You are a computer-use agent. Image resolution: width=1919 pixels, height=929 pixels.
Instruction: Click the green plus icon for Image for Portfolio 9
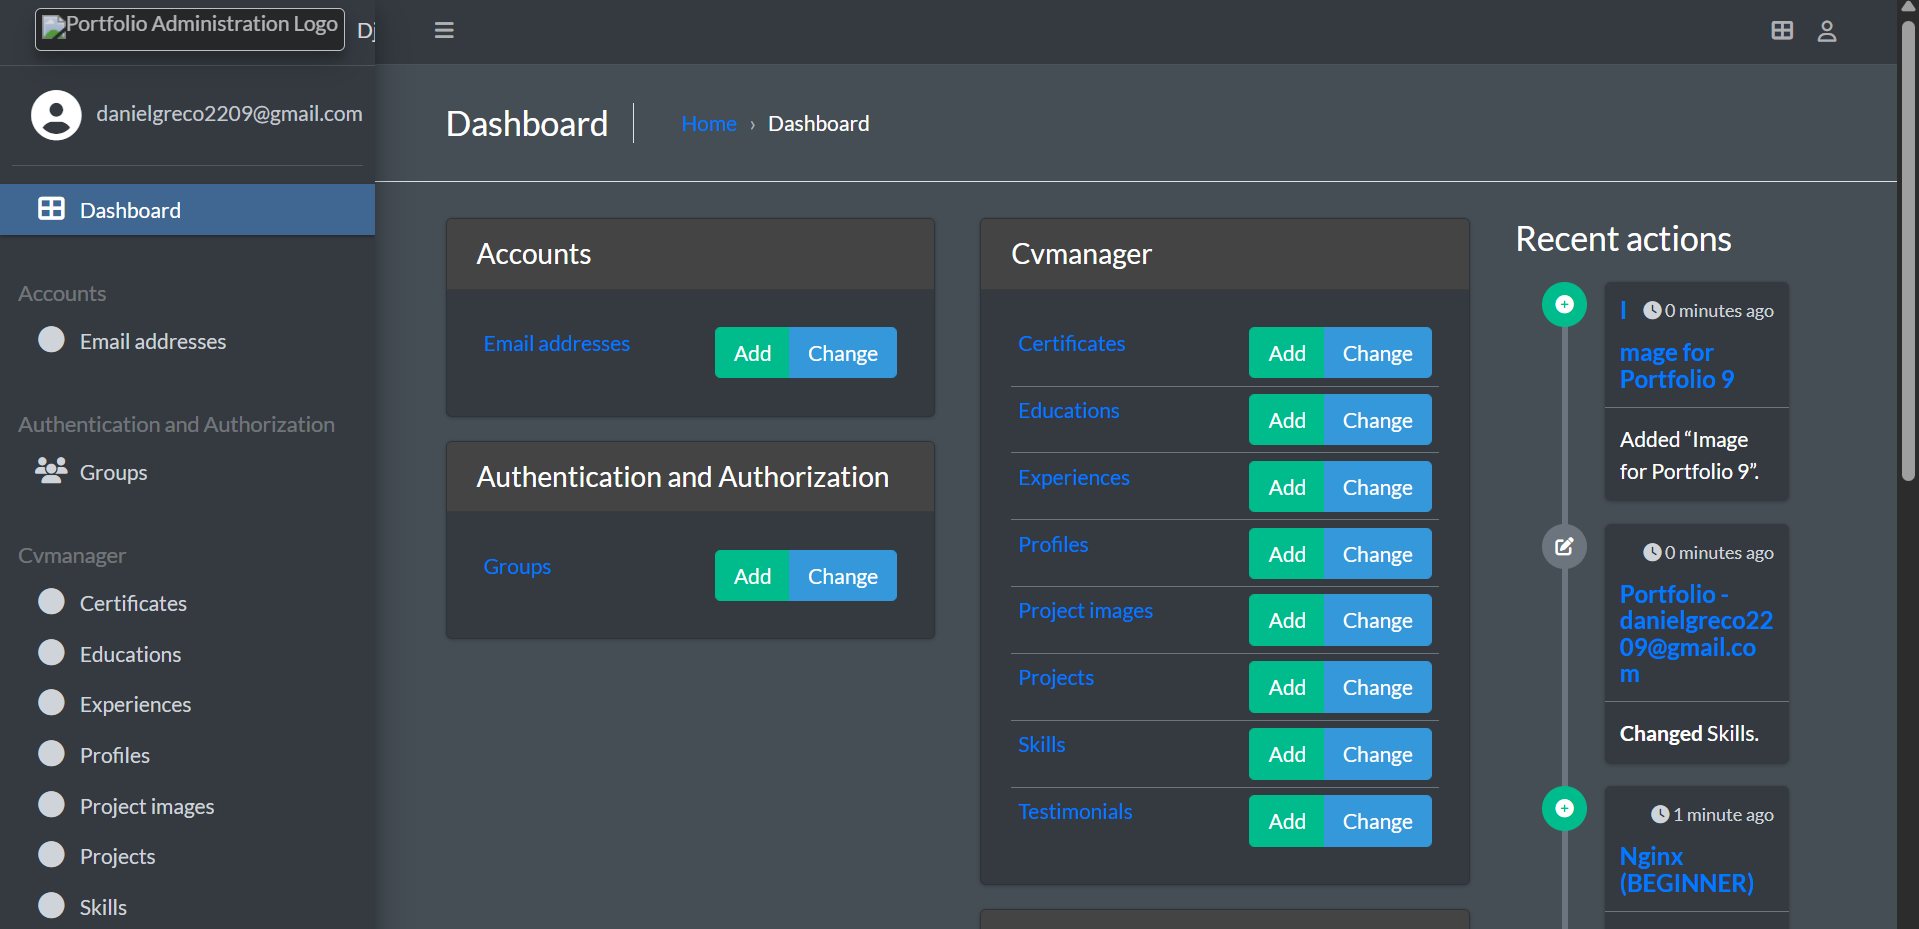[x=1564, y=304]
